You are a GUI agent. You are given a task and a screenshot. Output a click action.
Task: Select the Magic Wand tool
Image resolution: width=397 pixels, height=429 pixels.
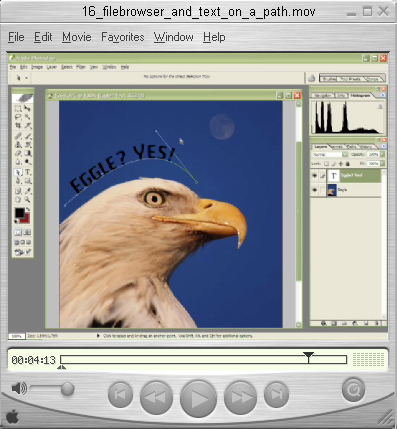[x=28, y=117]
